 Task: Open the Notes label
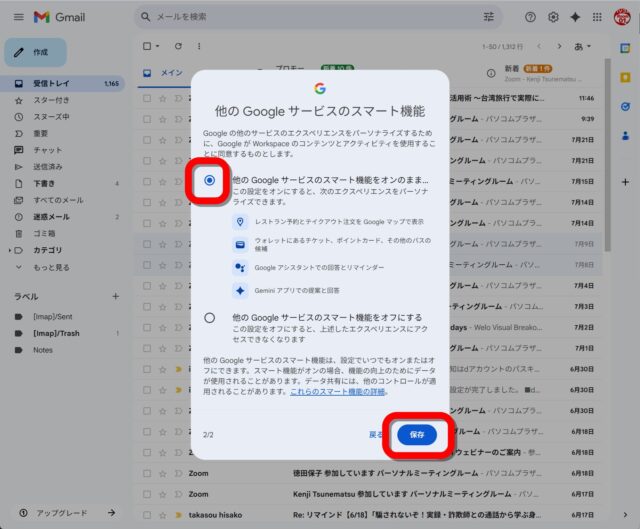pyautogui.click(x=62, y=350)
